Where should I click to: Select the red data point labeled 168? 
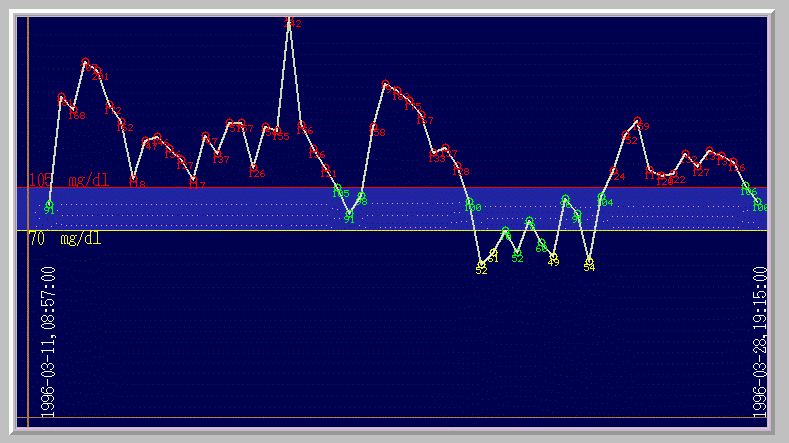(x=73, y=110)
